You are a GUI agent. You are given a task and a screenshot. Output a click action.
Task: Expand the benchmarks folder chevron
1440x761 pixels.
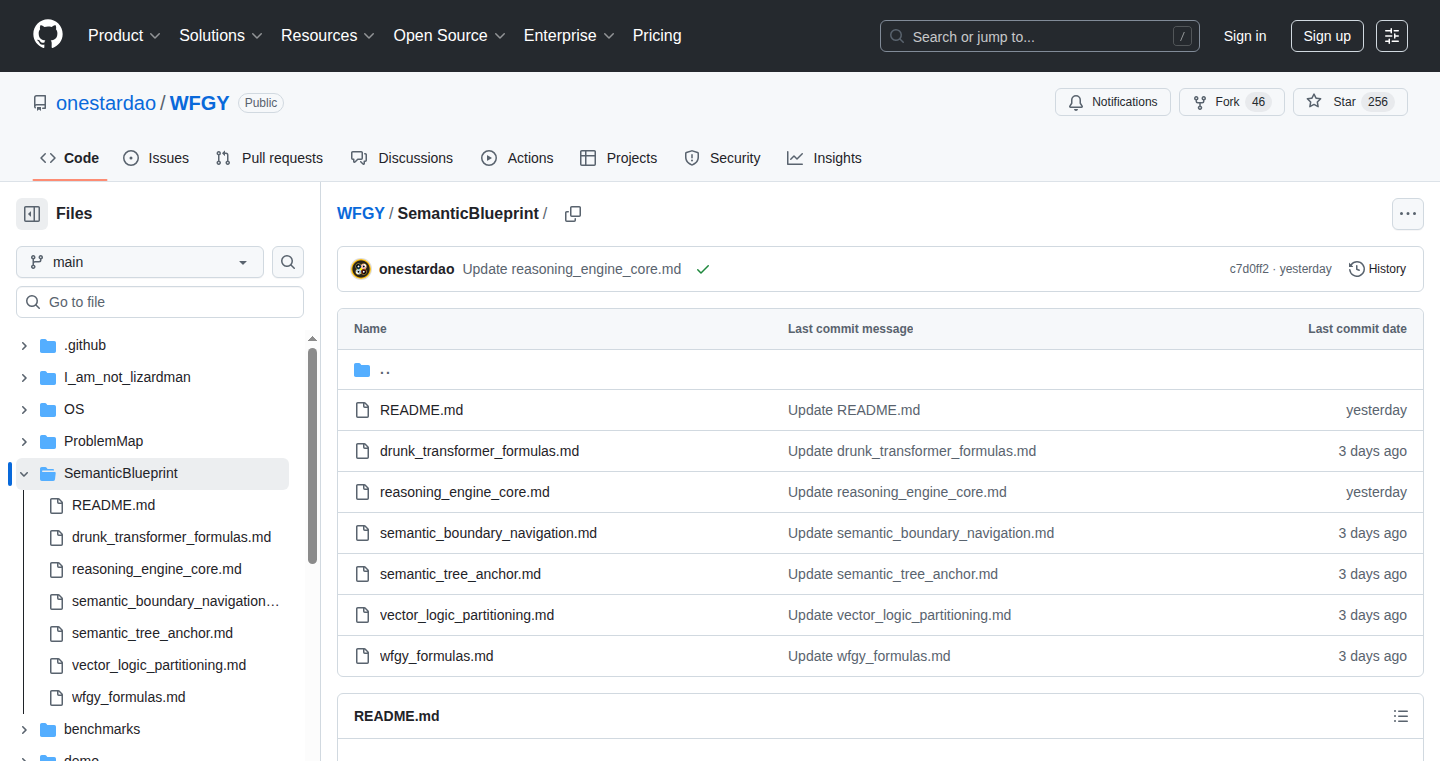[x=24, y=729]
